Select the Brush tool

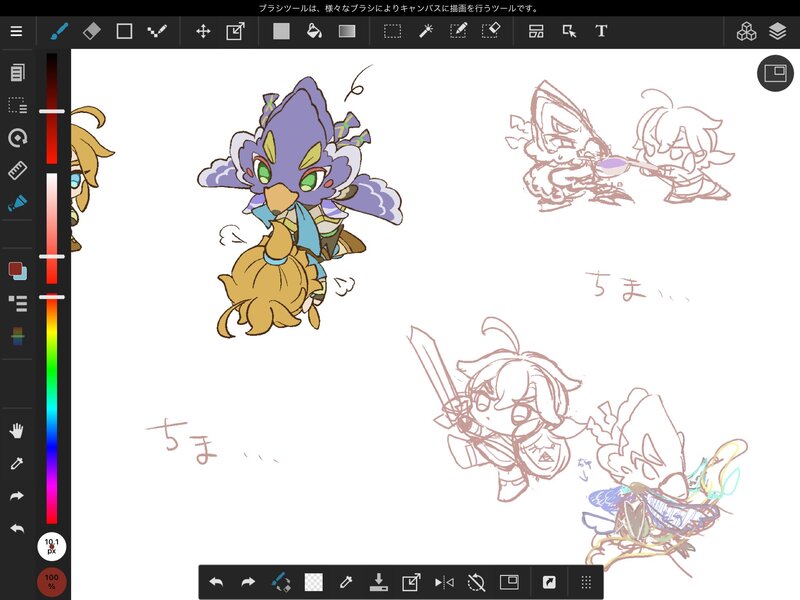(x=59, y=31)
